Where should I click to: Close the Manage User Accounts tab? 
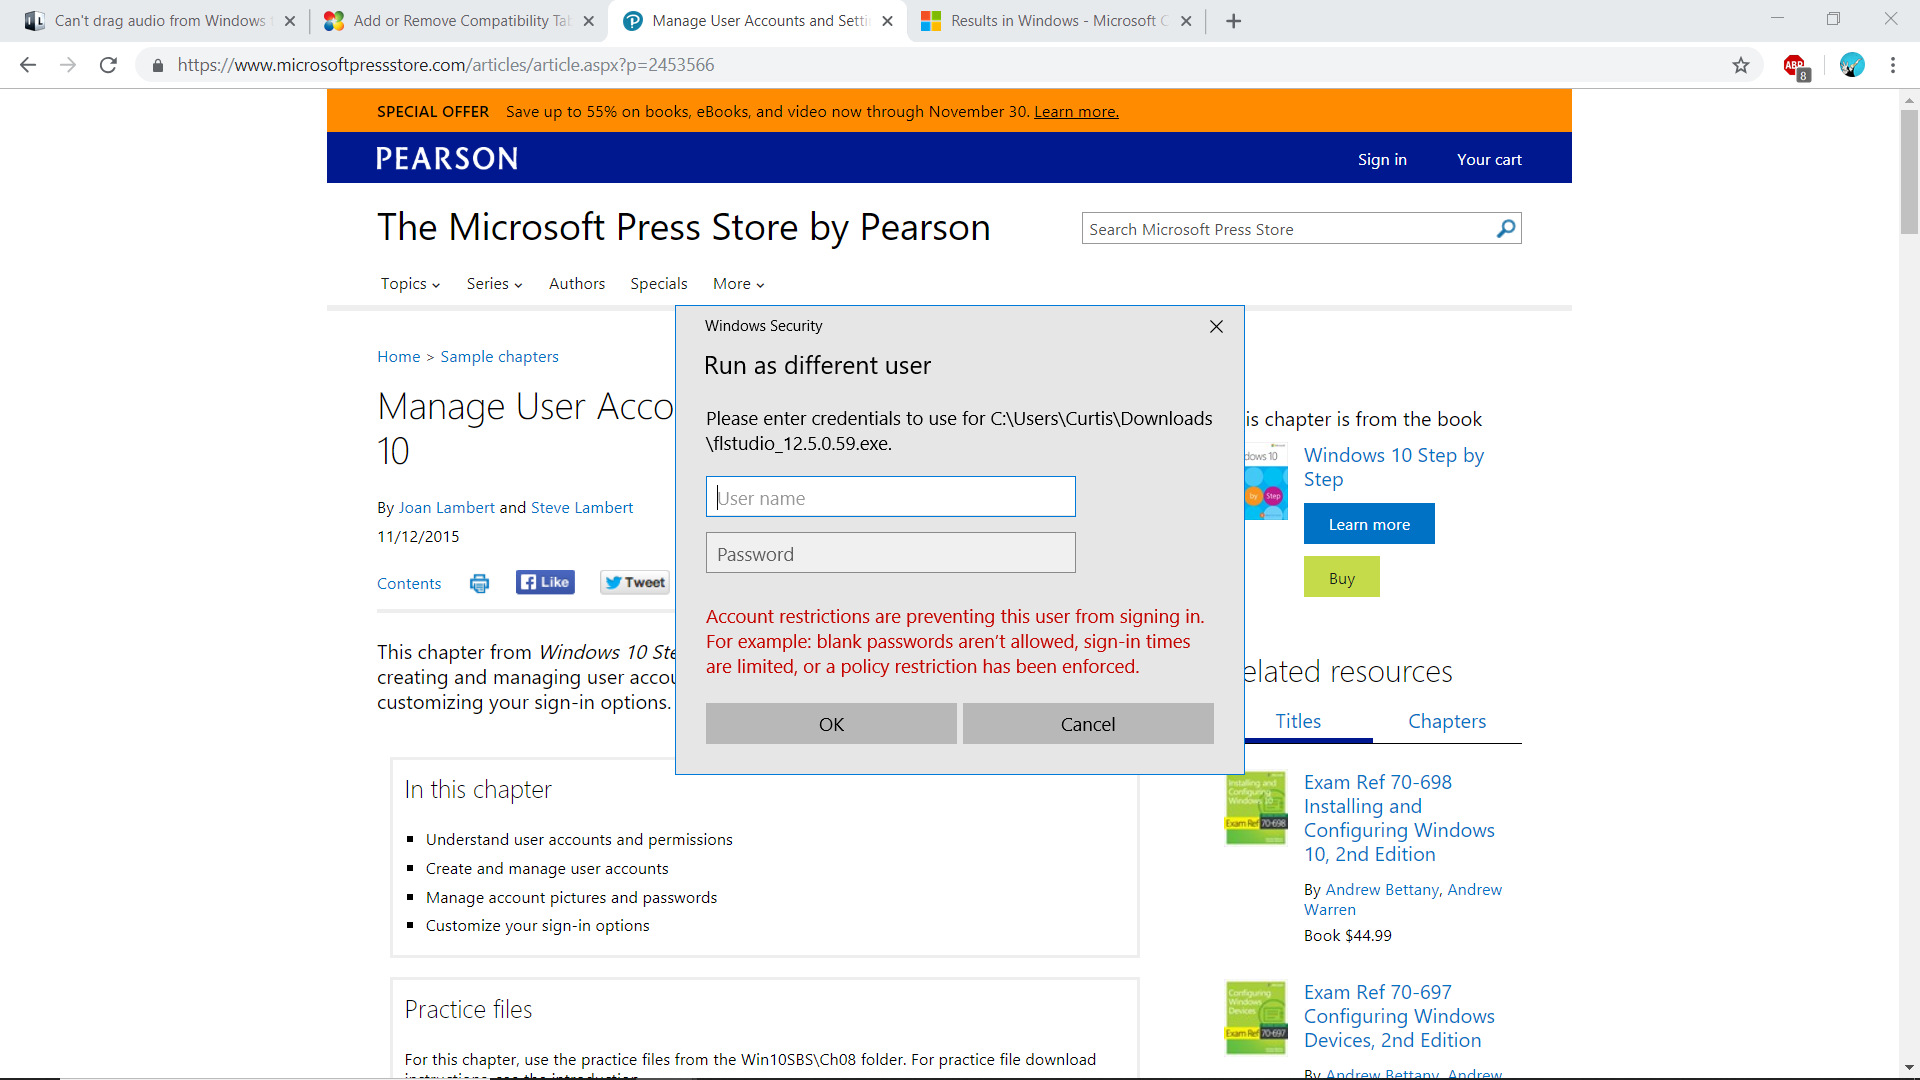(887, 21)
